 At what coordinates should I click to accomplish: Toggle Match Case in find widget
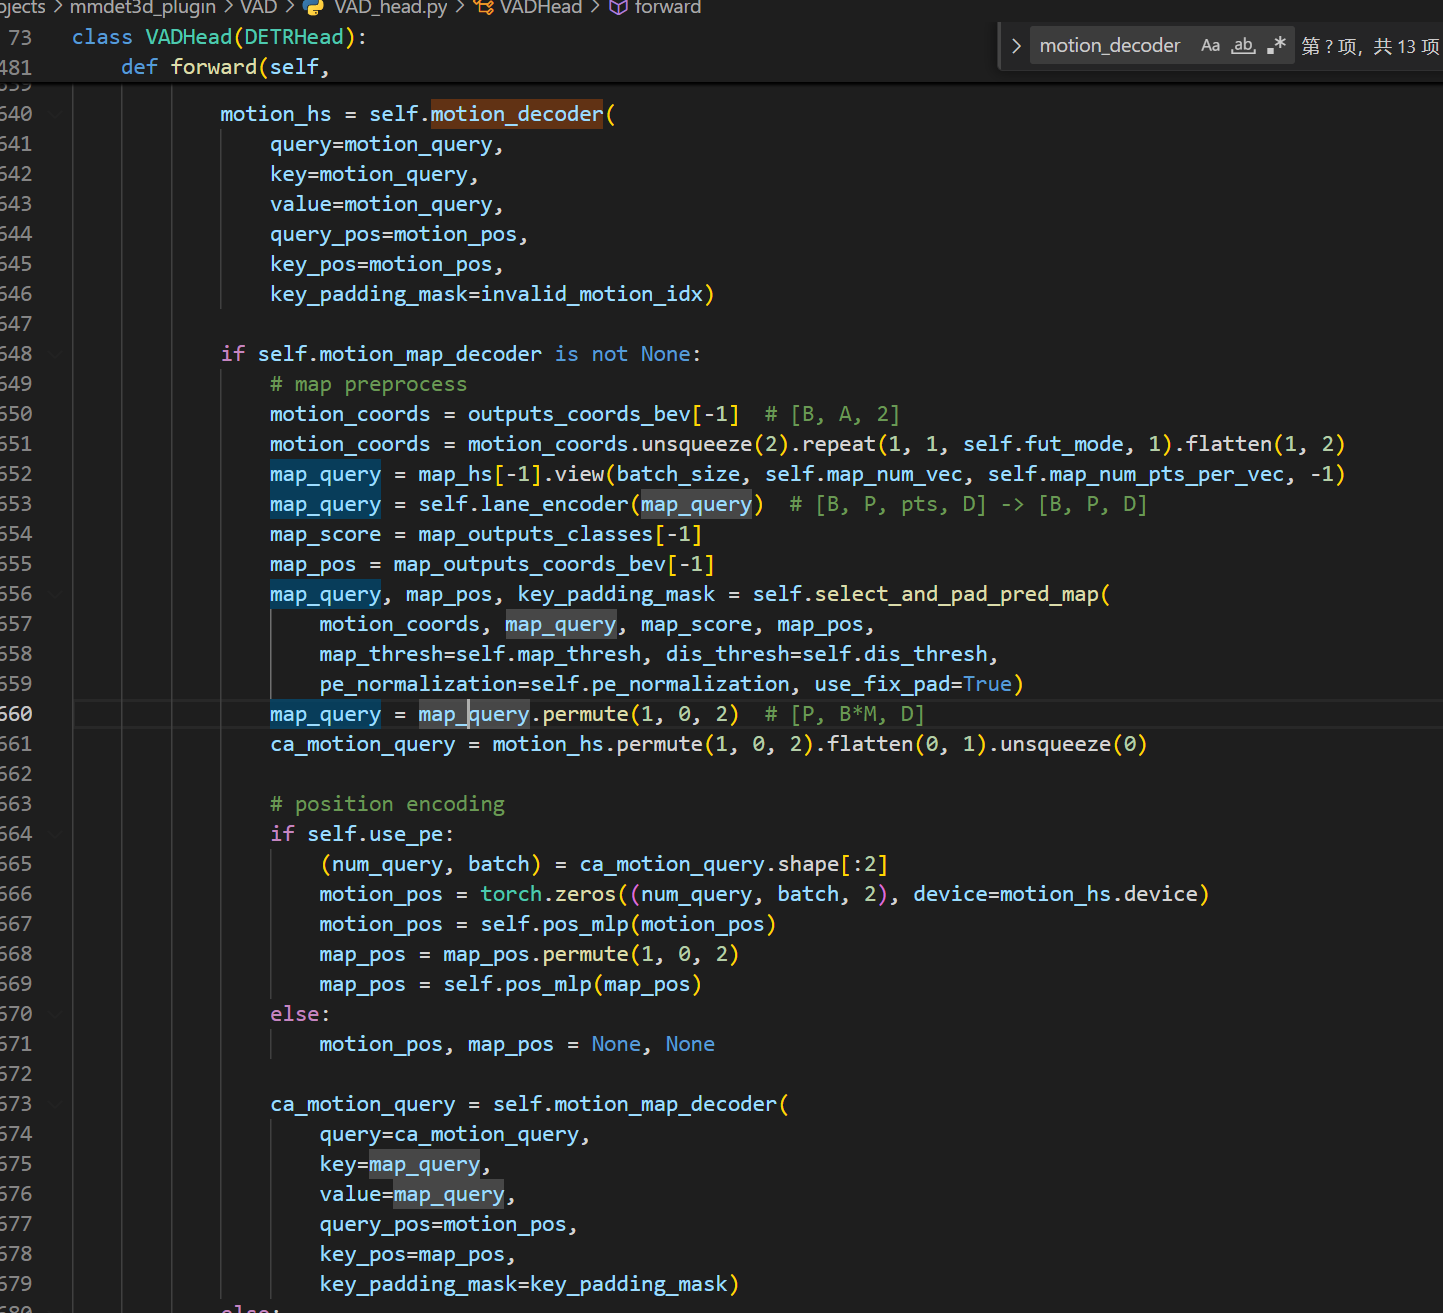[x=1210, y=46]
